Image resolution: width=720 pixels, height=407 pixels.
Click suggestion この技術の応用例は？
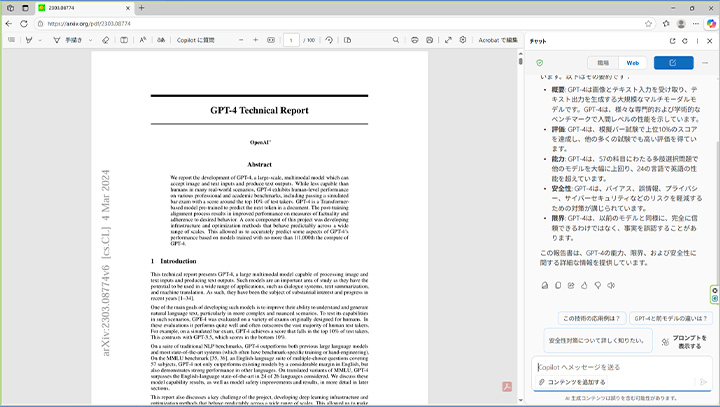tap(591, 318)
